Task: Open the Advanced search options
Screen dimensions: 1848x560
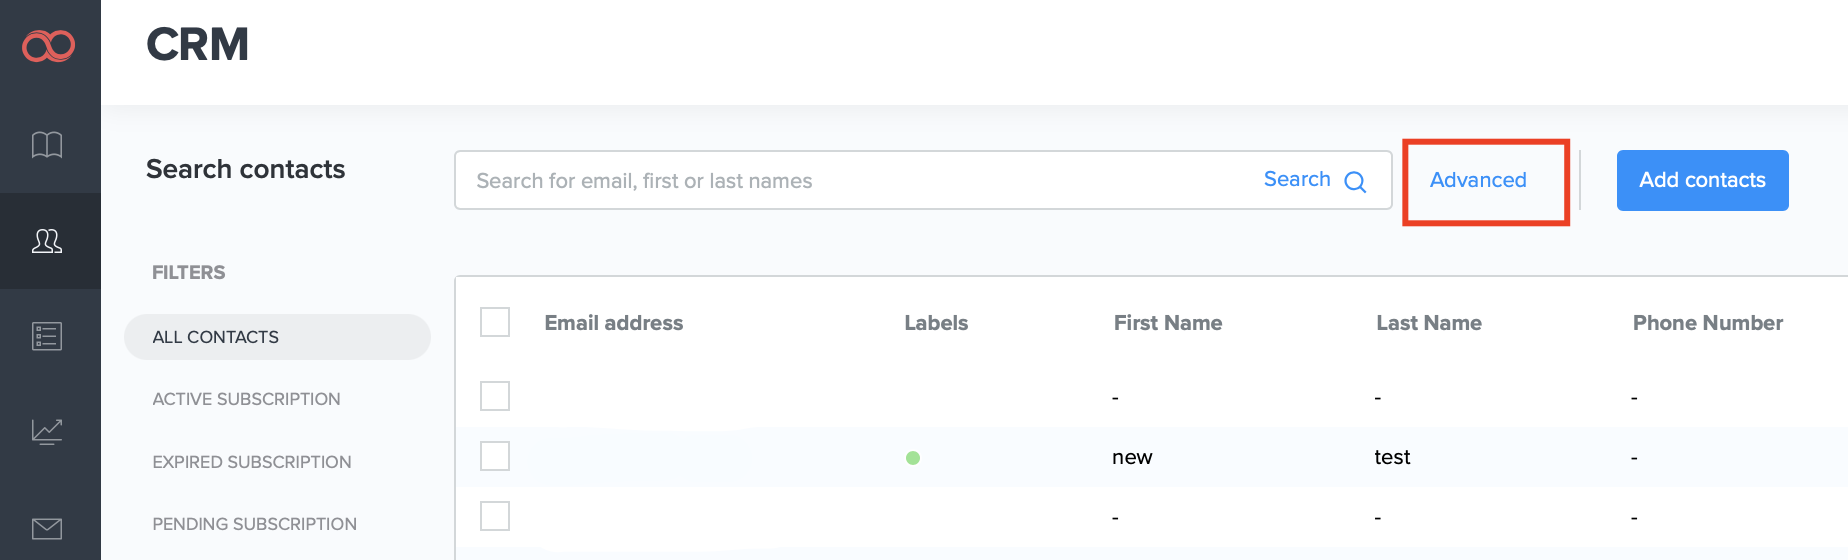Action: [1477, 180]
